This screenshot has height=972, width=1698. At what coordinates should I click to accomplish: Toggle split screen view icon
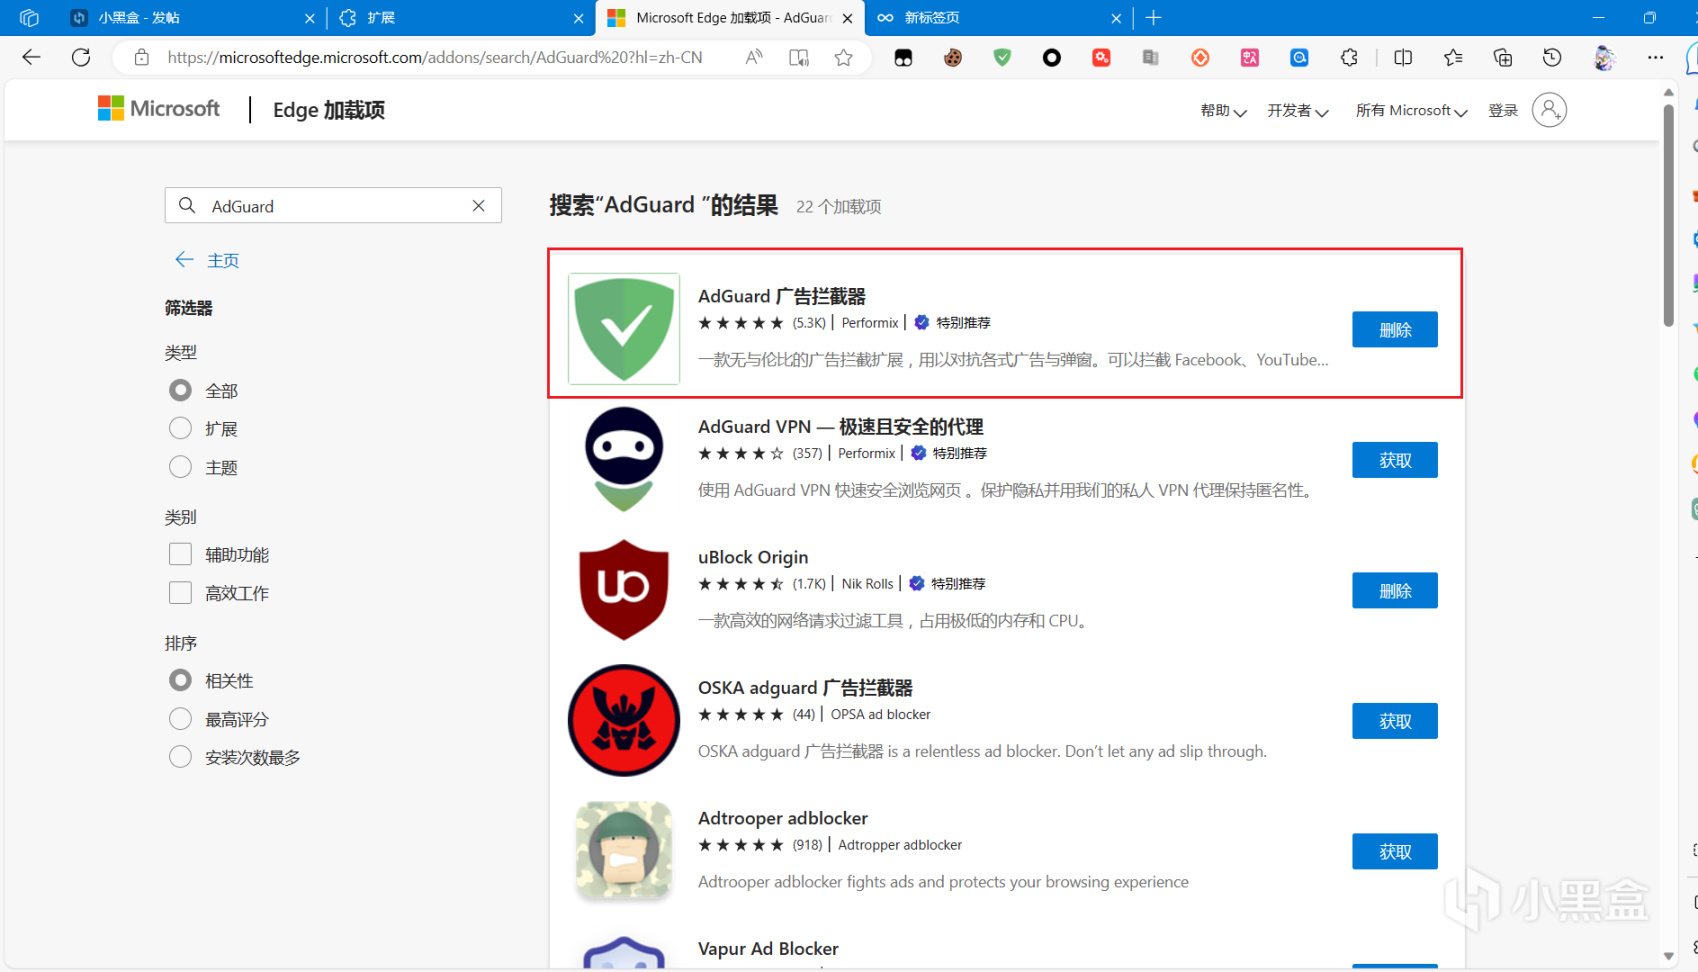(1403, 58)
